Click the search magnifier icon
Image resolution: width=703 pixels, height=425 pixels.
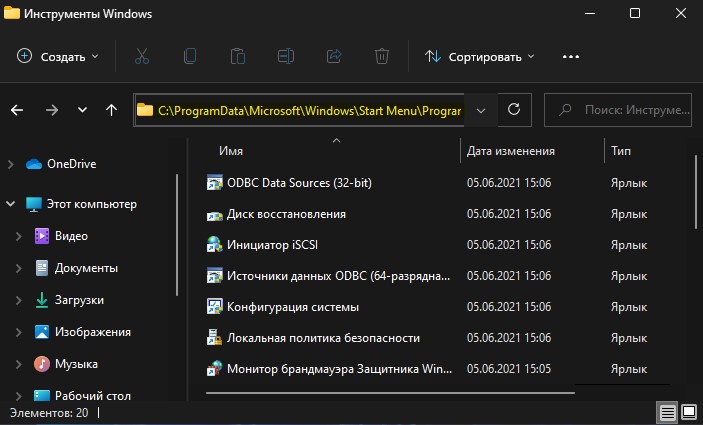click(x=565, y=109)
